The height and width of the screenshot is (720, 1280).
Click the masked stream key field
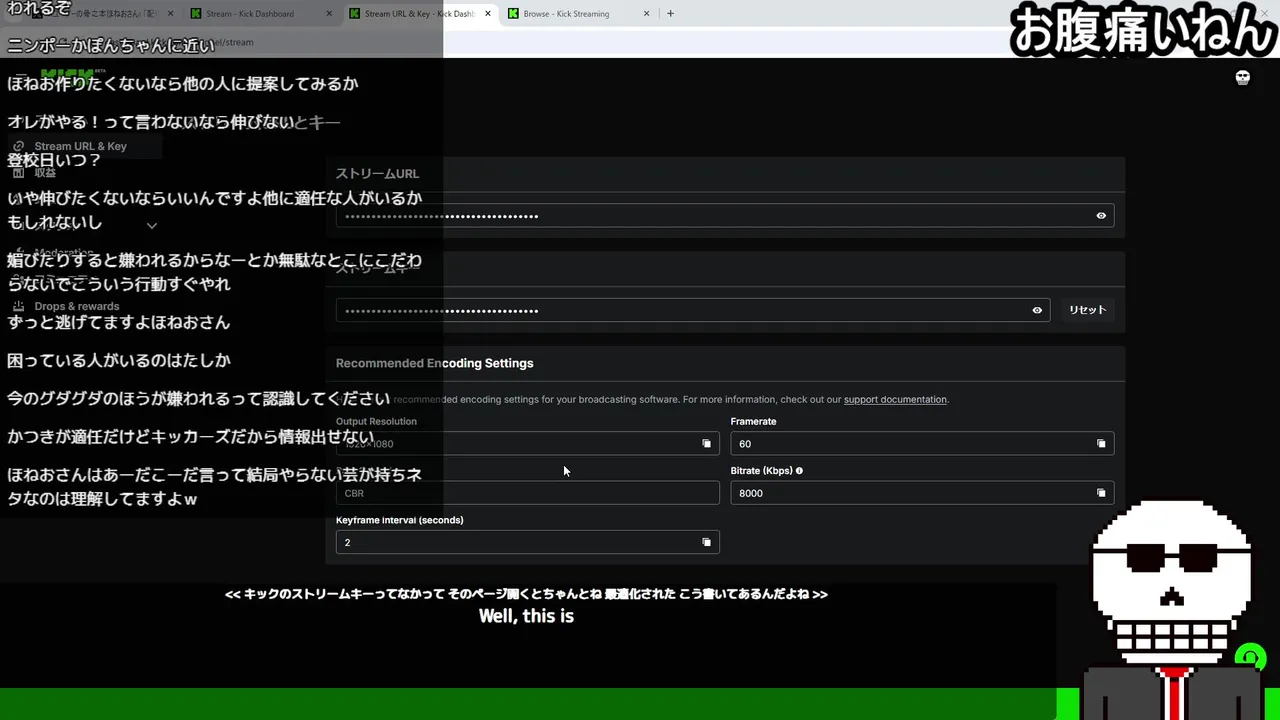coord(693,310)
